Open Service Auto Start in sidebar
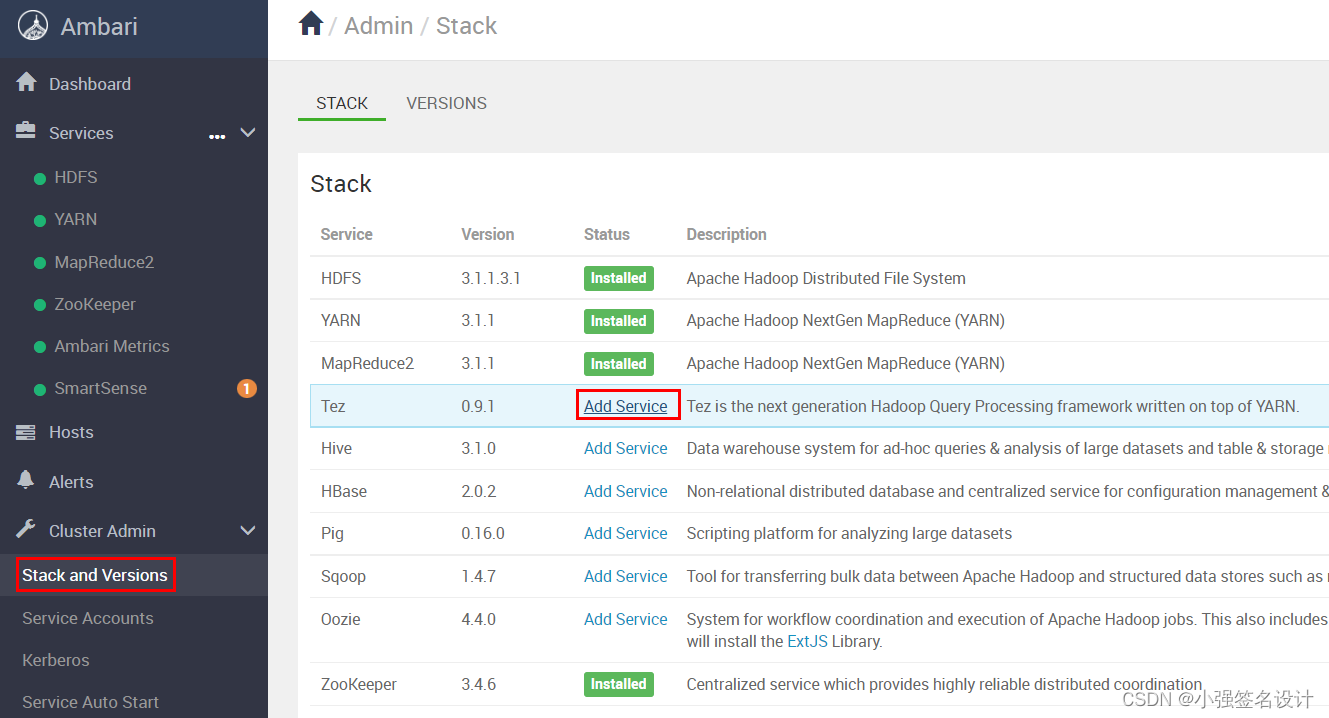Image resolution: width=1329 pixels, height=718 pixels. (x=91, y=702)
